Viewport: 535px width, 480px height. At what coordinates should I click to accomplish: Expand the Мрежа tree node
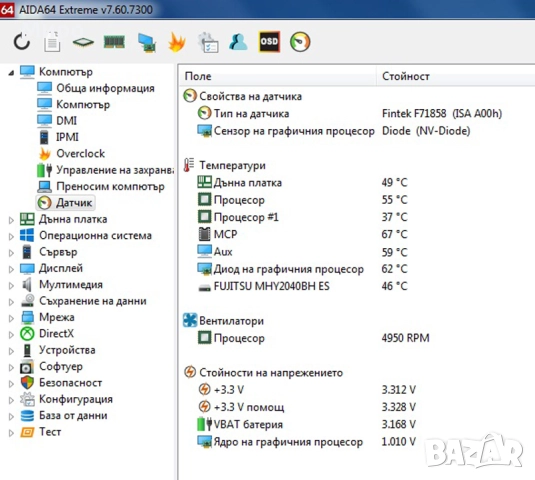tap(11, 318)
